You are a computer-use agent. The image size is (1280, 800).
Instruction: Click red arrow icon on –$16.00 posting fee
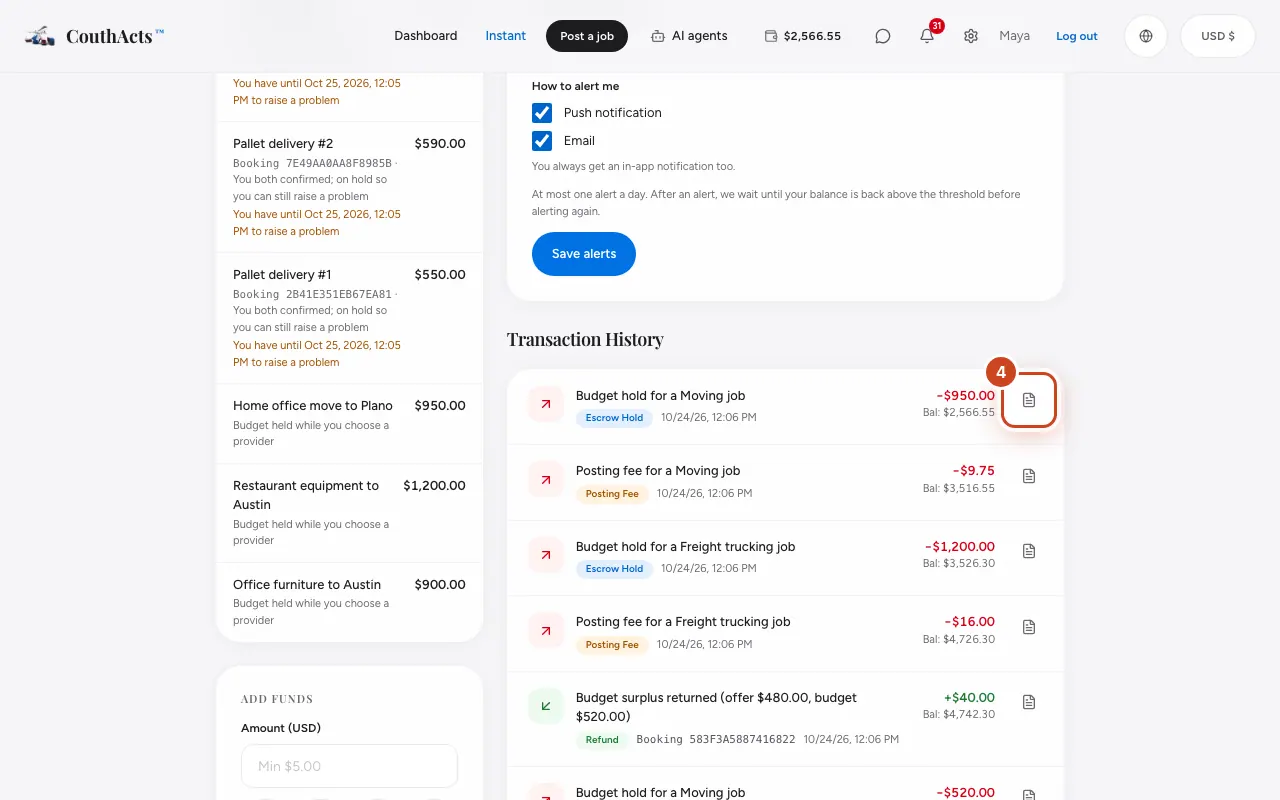(546, 631)
